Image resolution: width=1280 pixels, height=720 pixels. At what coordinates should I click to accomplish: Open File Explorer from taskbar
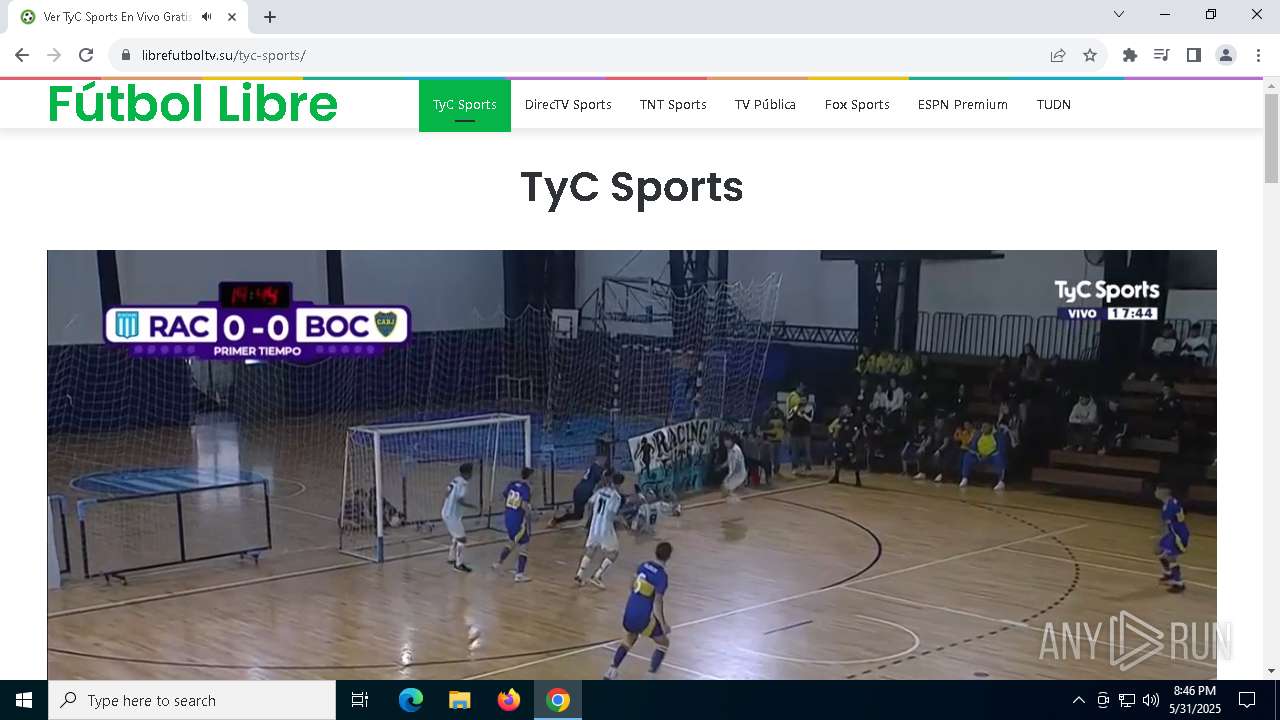tap(460, 700)
